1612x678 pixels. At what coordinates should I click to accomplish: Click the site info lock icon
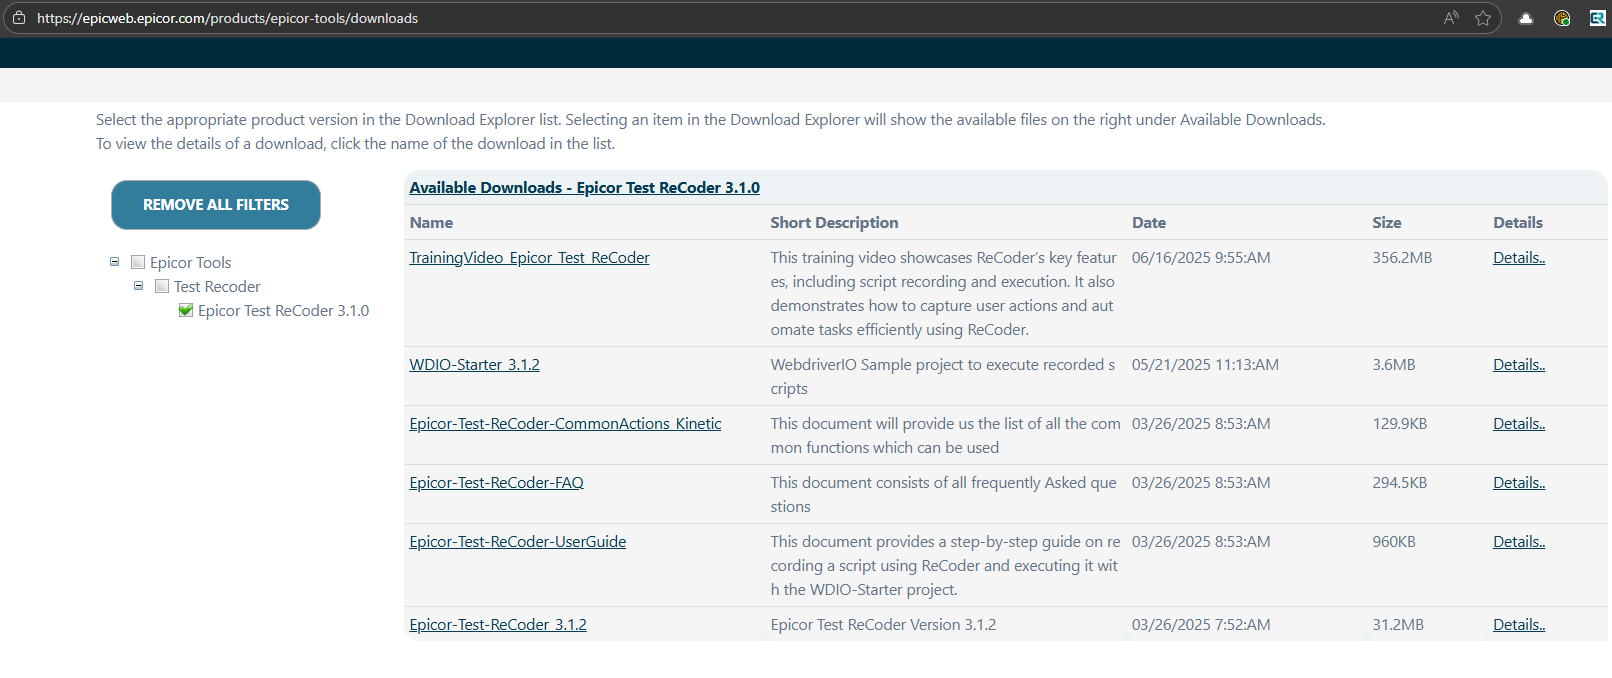coord(19,18)
